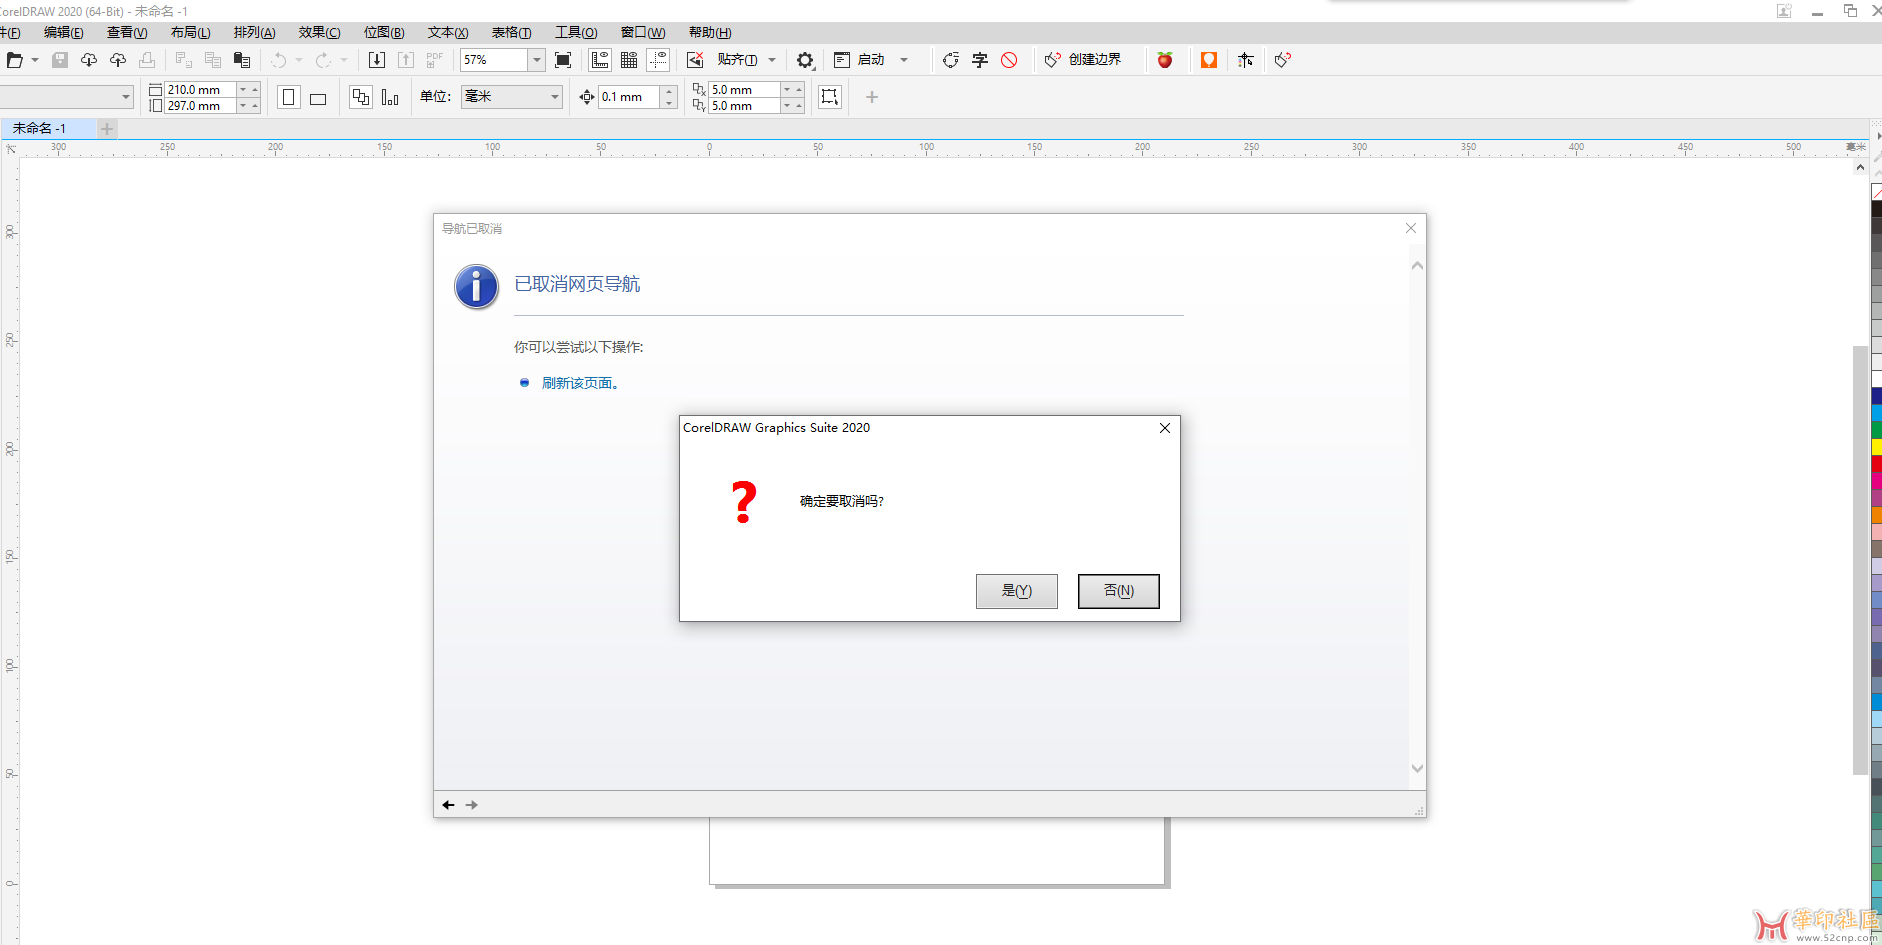Screen dimensions: 1882x945
Task: Click the Publish to PDF icon
Action: click(435, 60)
